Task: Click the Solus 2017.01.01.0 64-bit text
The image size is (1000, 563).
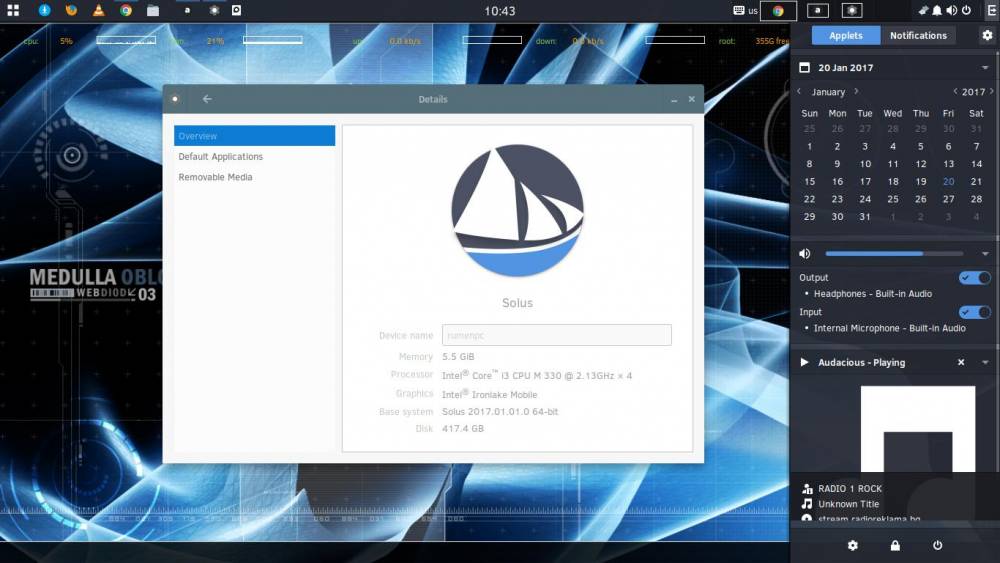Action: (x=500, y=412)
